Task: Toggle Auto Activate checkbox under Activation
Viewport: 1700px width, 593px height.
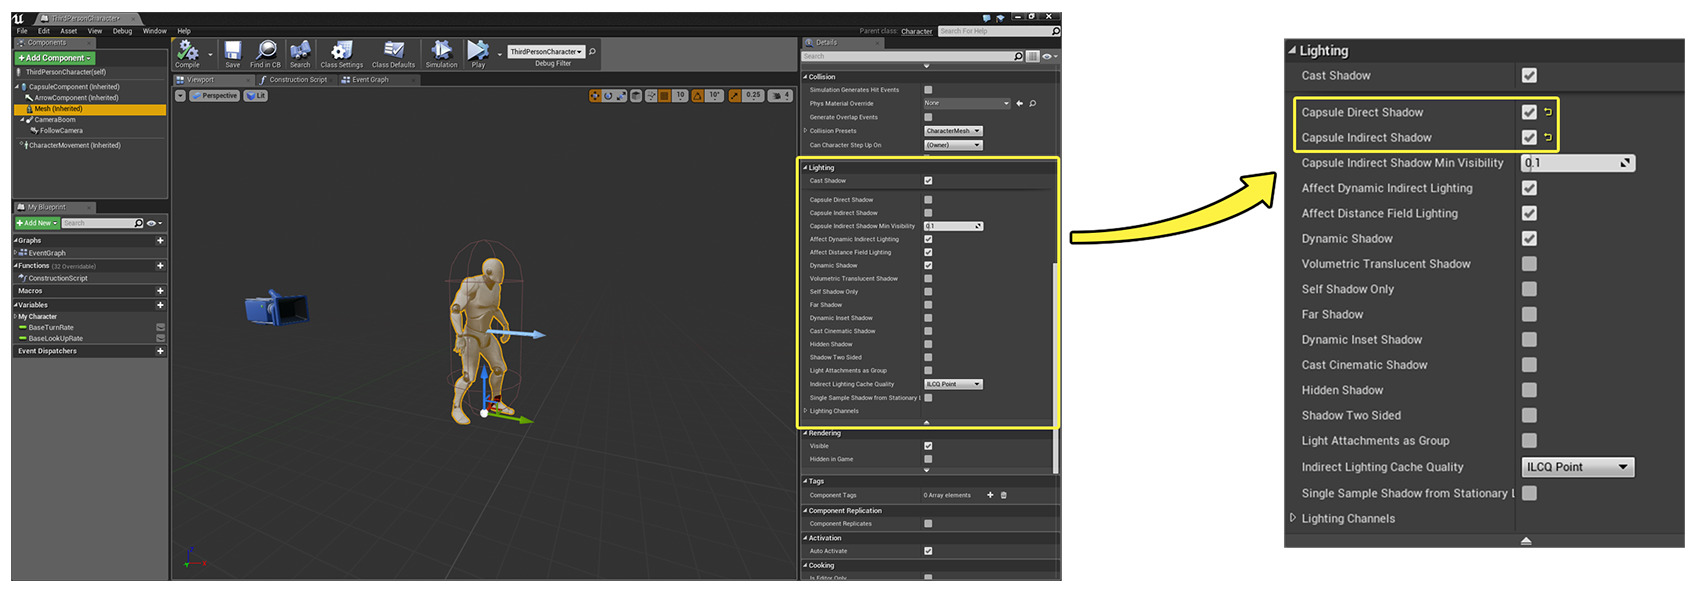Action: 928,551
